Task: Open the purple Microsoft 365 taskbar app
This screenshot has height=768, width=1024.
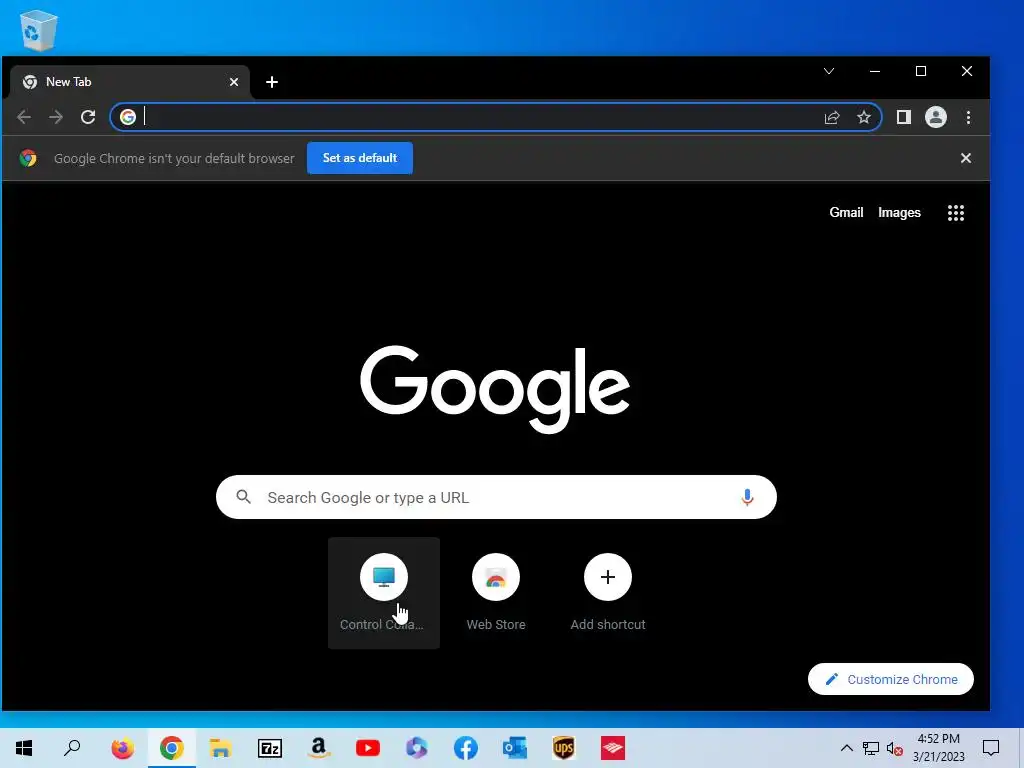Action: point(417,748)
